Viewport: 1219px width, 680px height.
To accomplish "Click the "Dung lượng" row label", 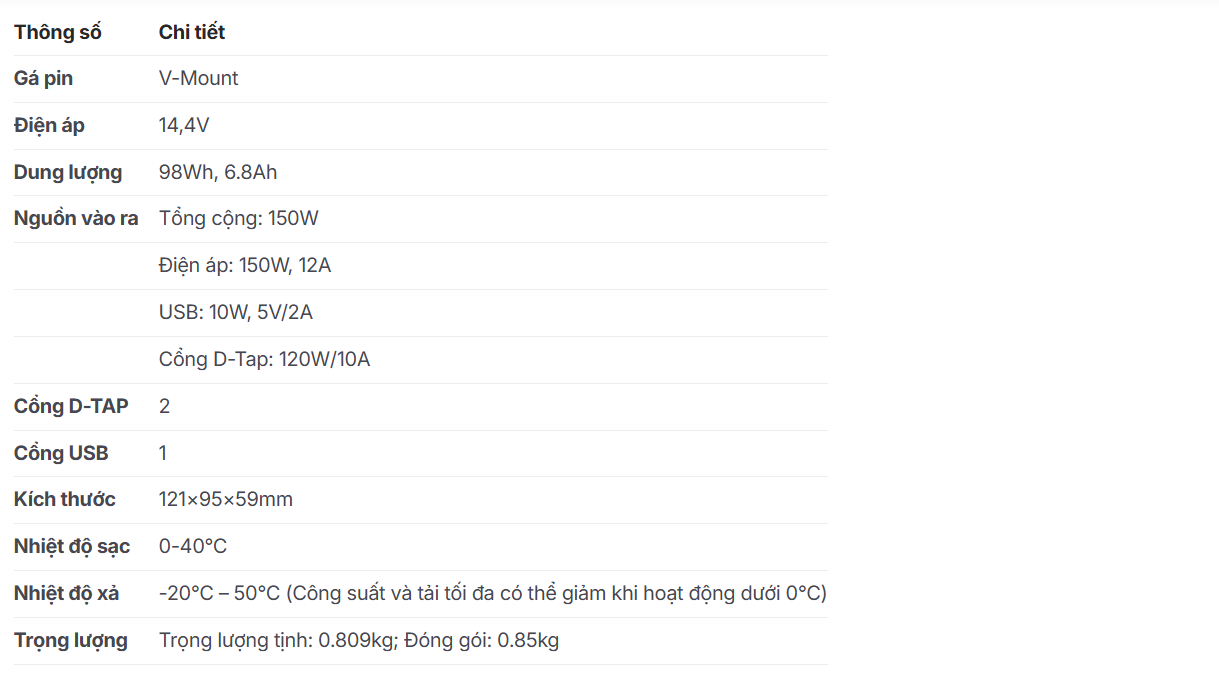I will click(68, 172).
